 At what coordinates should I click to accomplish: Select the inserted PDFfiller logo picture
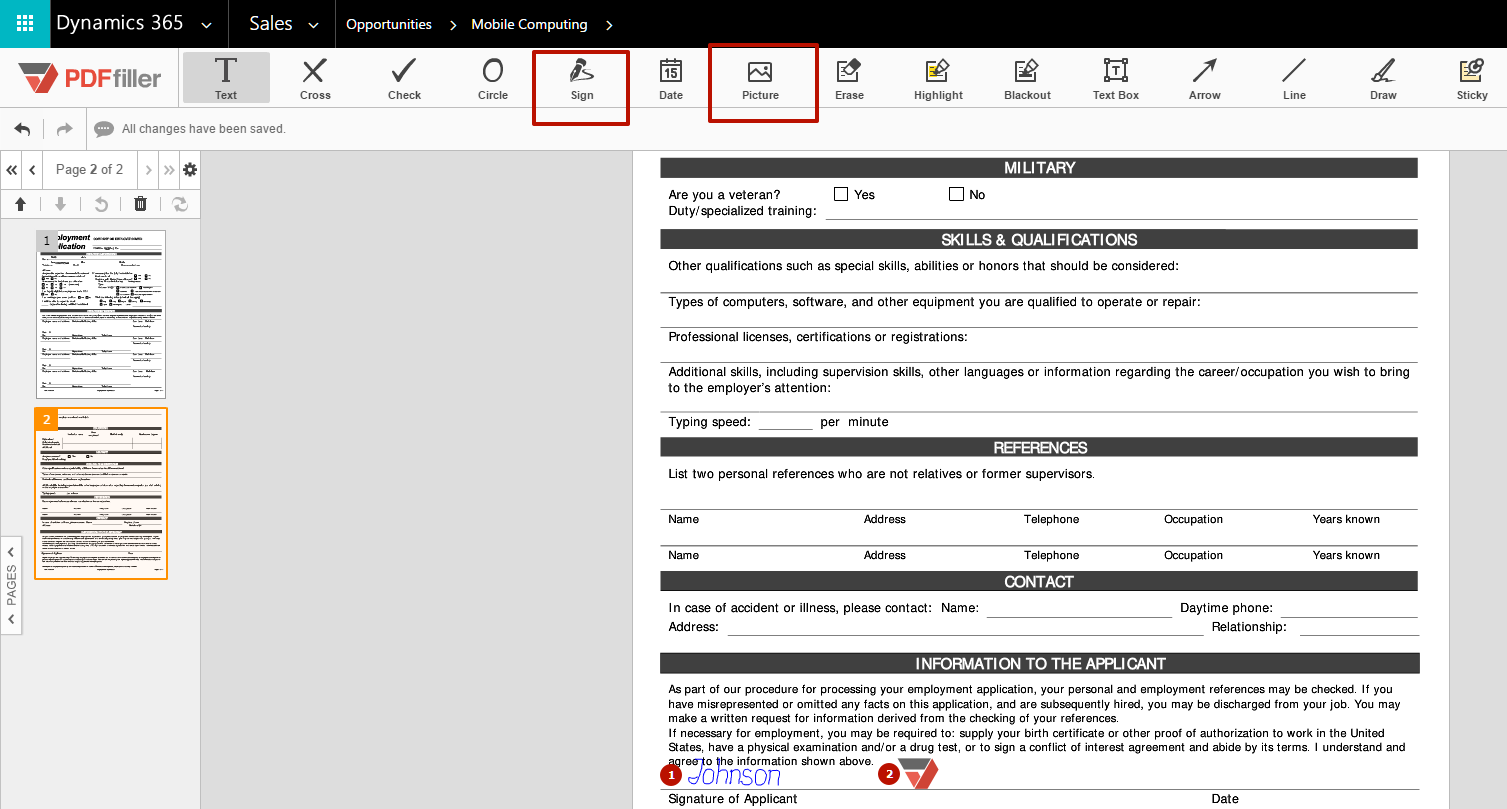918,773
